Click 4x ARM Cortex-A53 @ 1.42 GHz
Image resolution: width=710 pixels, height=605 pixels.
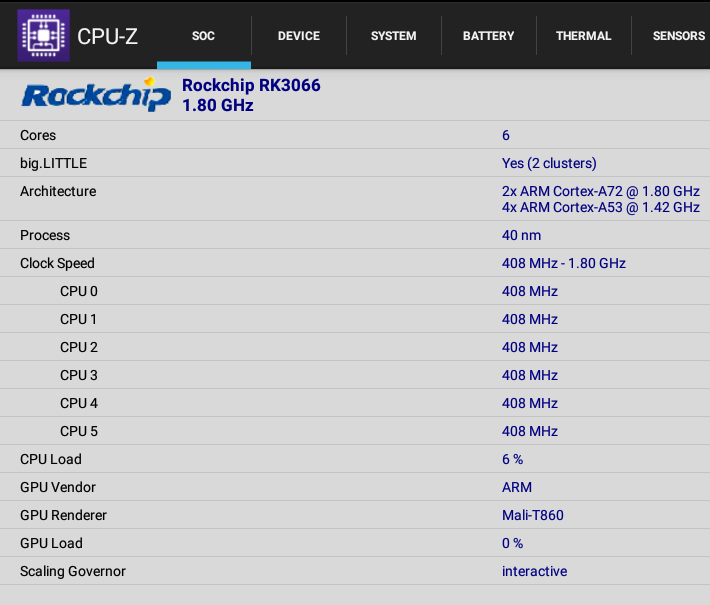tap(601, 207)
